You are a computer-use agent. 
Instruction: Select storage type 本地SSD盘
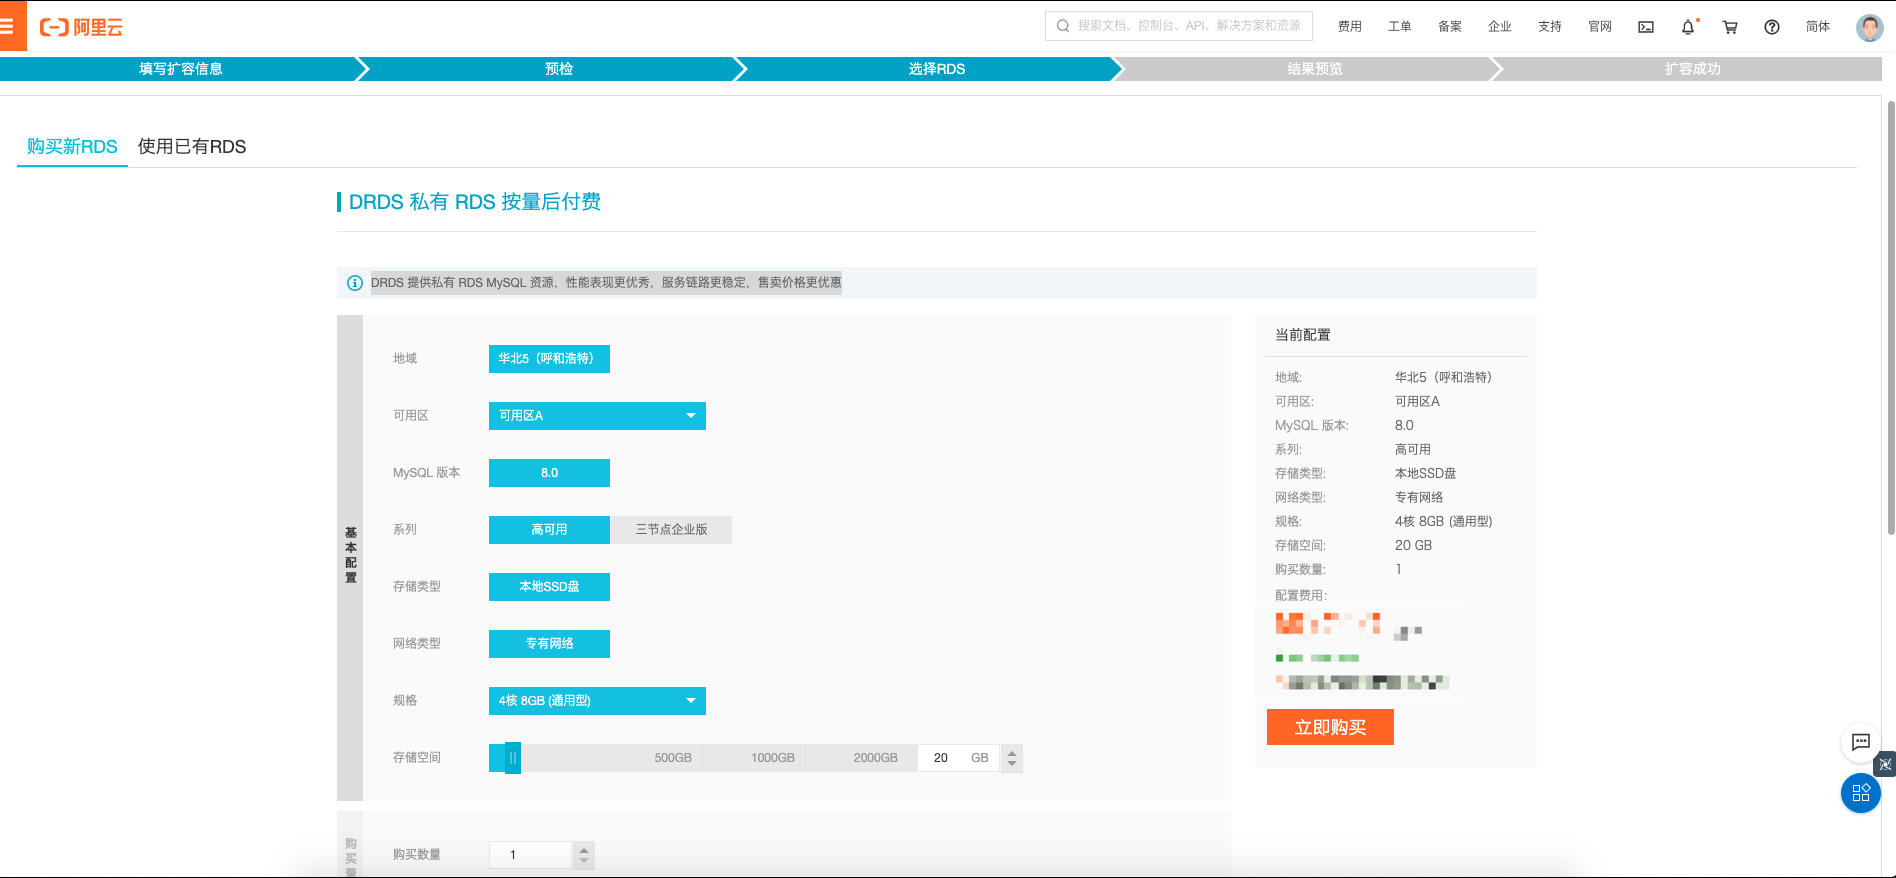pos(549,587)
